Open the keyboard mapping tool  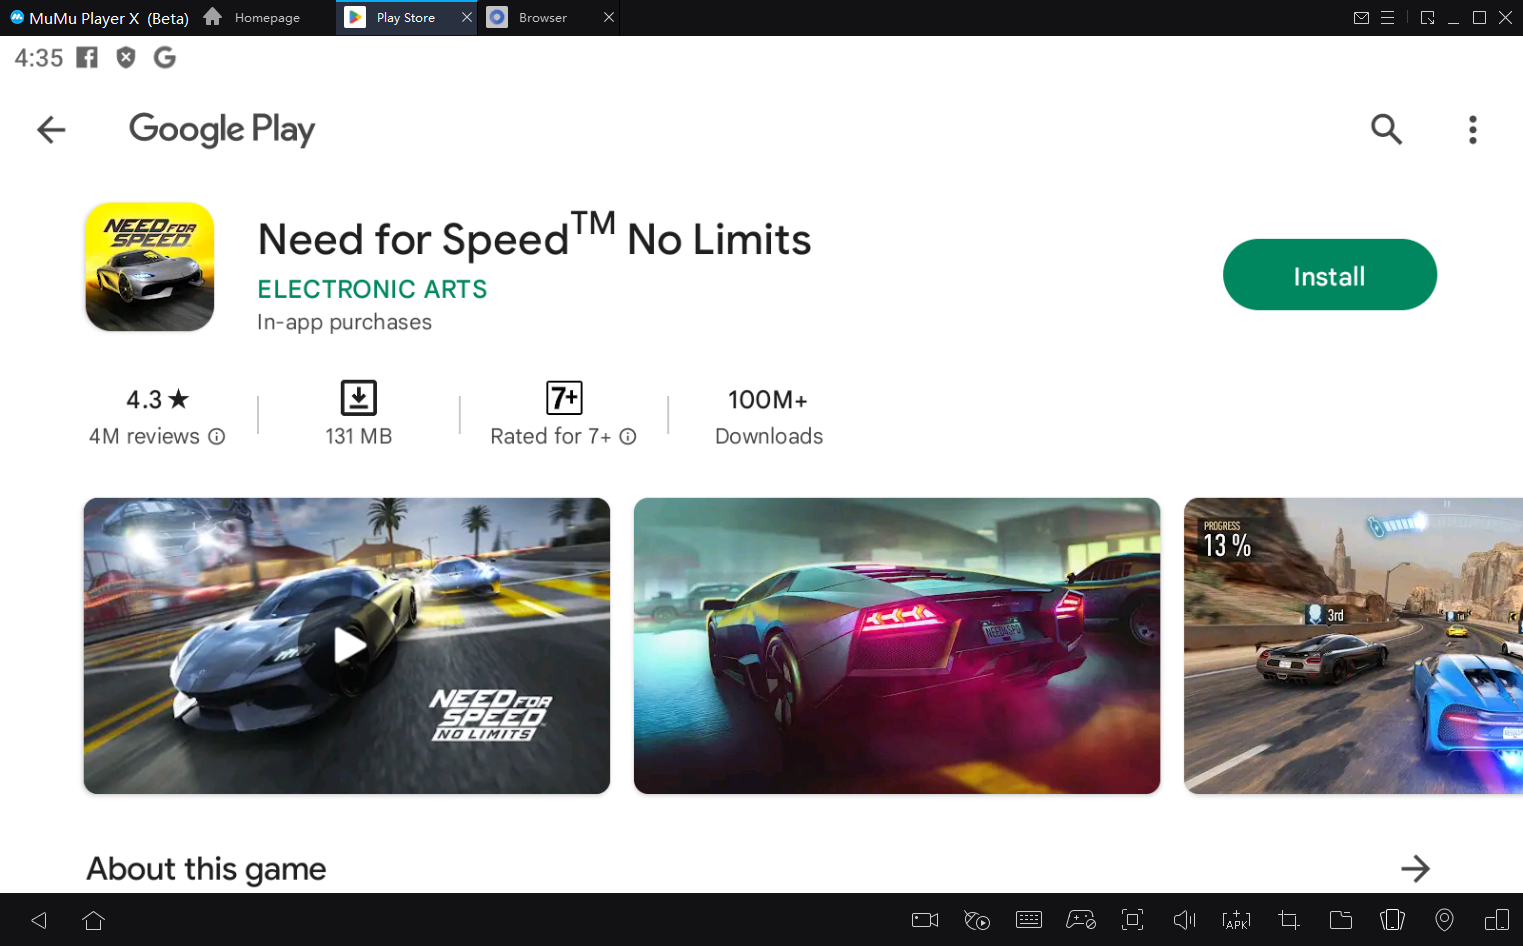point(1028,920)
